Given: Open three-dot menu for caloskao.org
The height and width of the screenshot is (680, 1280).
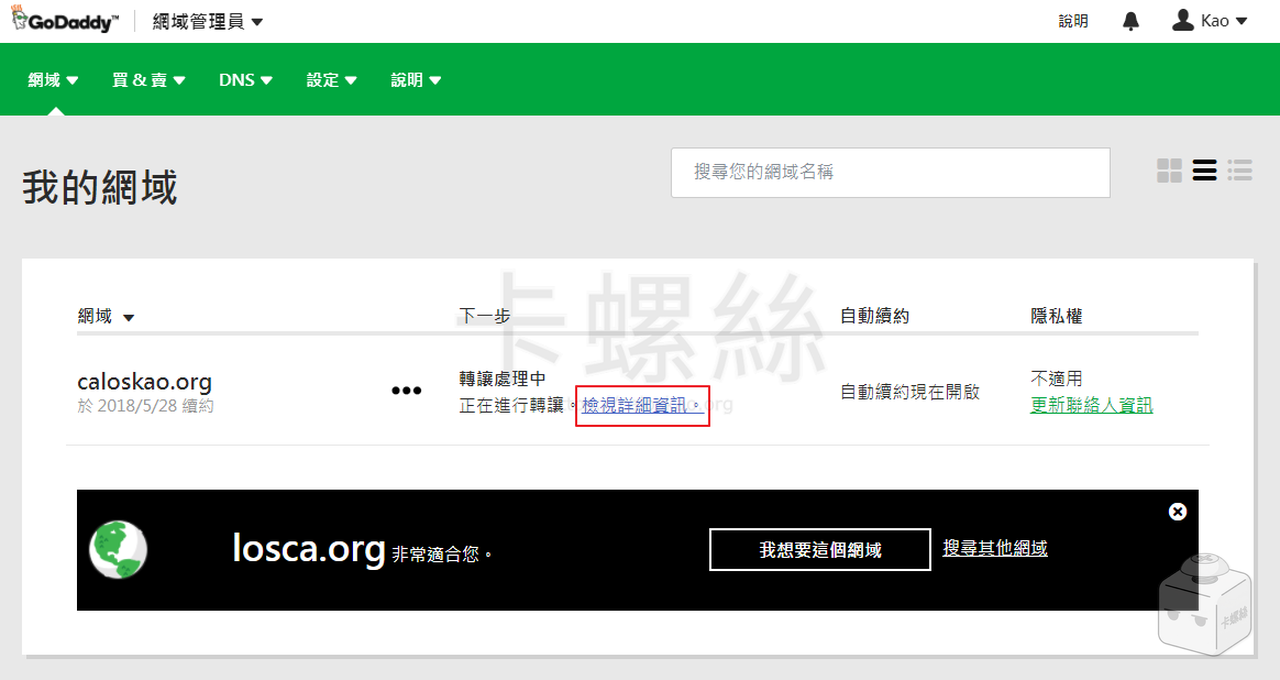Looking at the screenshot, I should point(406,391).
